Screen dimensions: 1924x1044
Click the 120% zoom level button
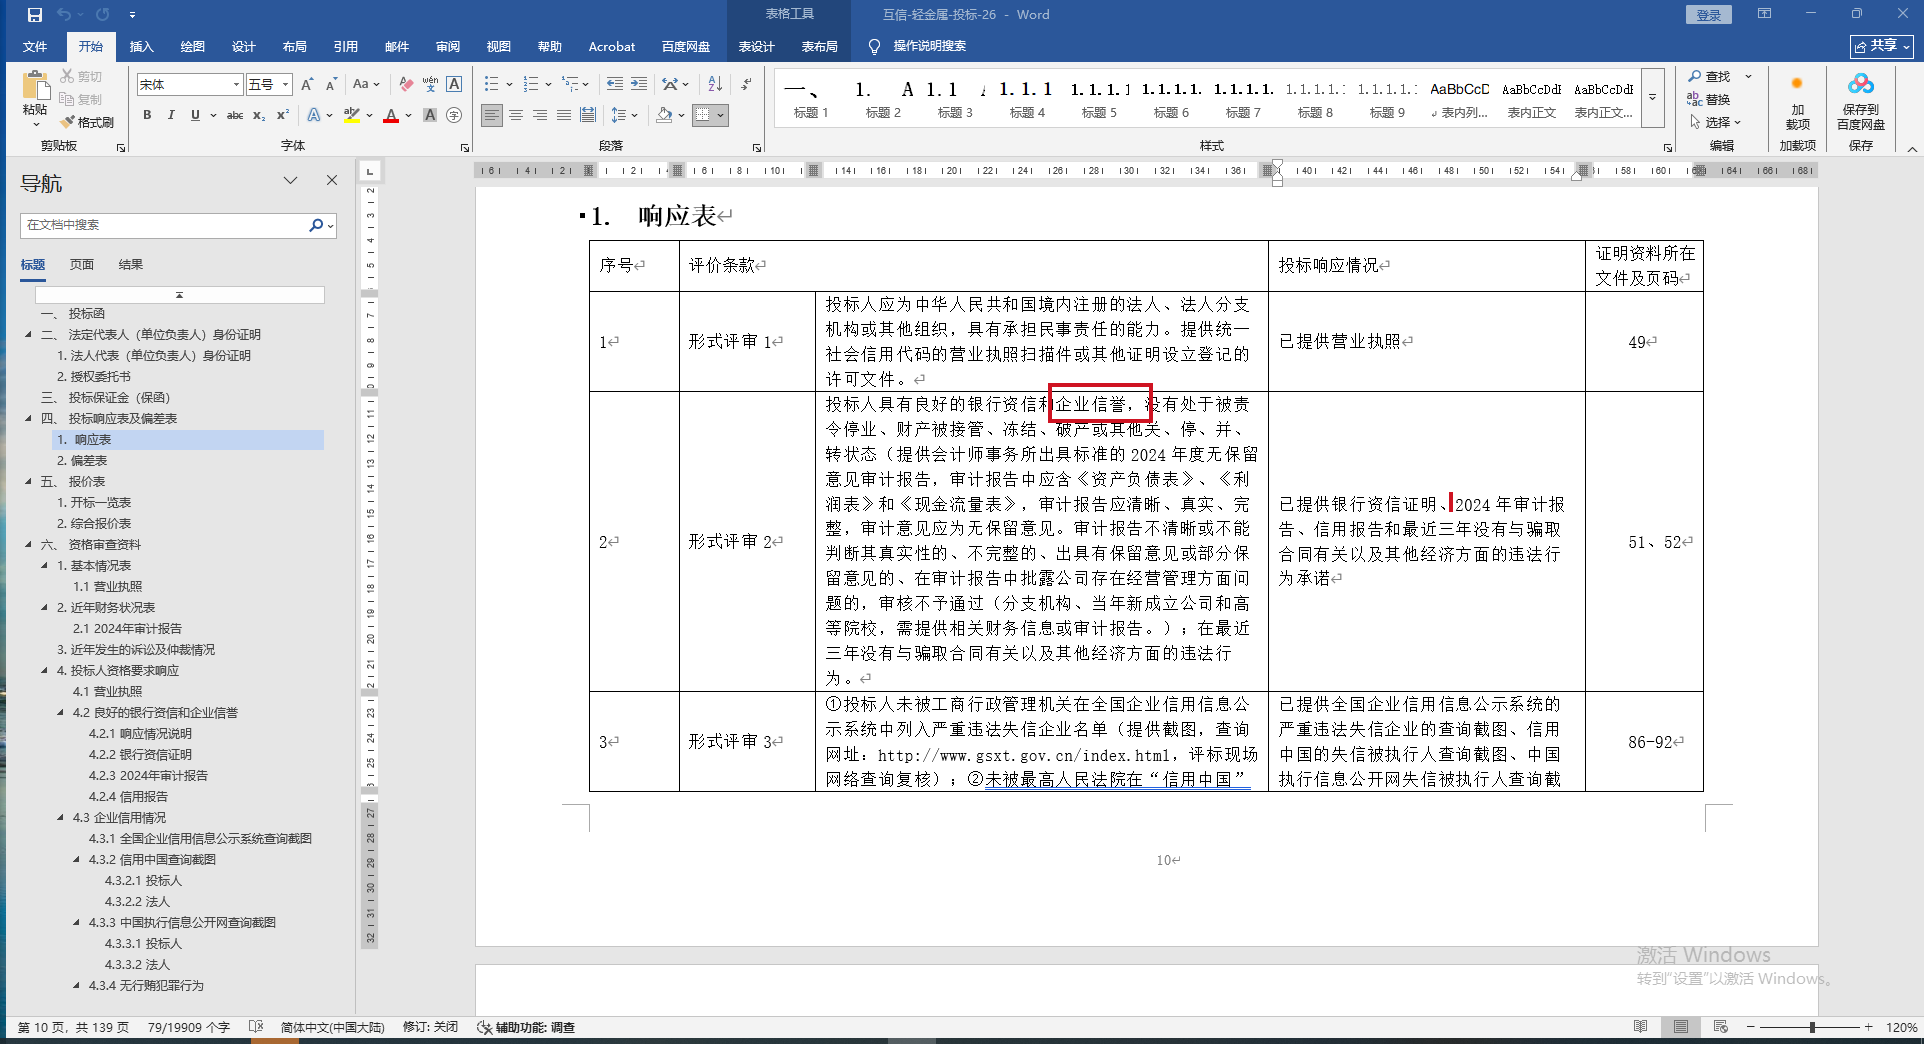tap(1901, 1027)
